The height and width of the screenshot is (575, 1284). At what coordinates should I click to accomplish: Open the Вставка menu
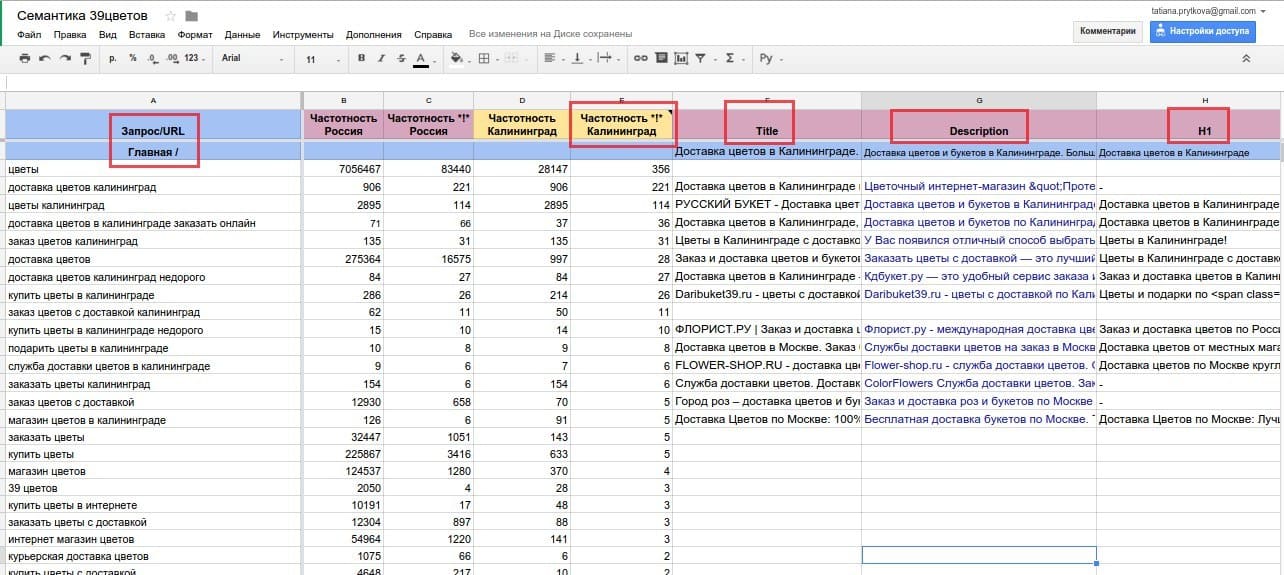[147, 34]
